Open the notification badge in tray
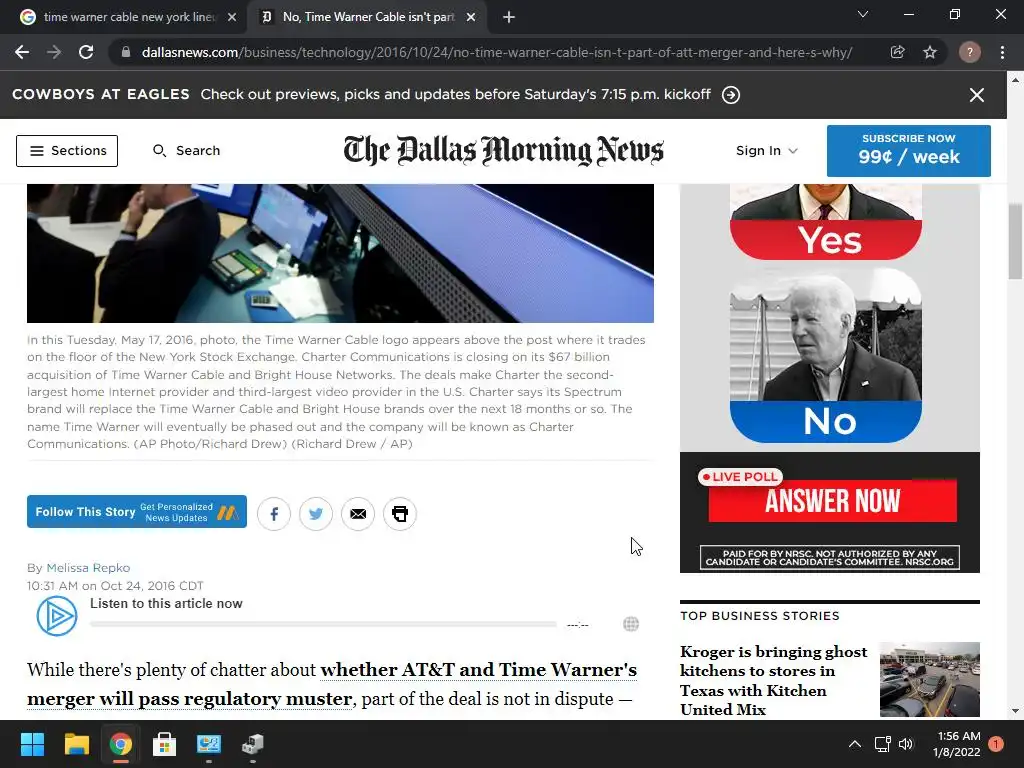Viewport: 1024px width, 768px height. 996,744
